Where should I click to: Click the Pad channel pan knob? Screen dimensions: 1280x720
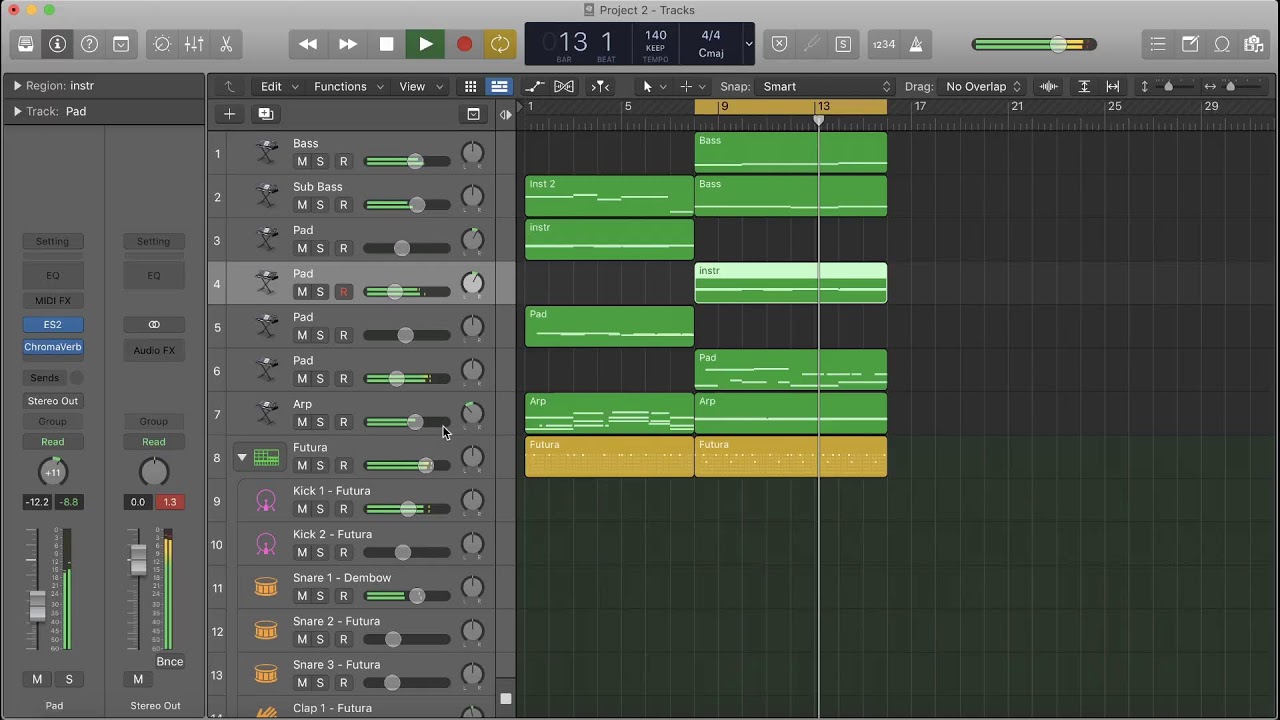(52, 472)
